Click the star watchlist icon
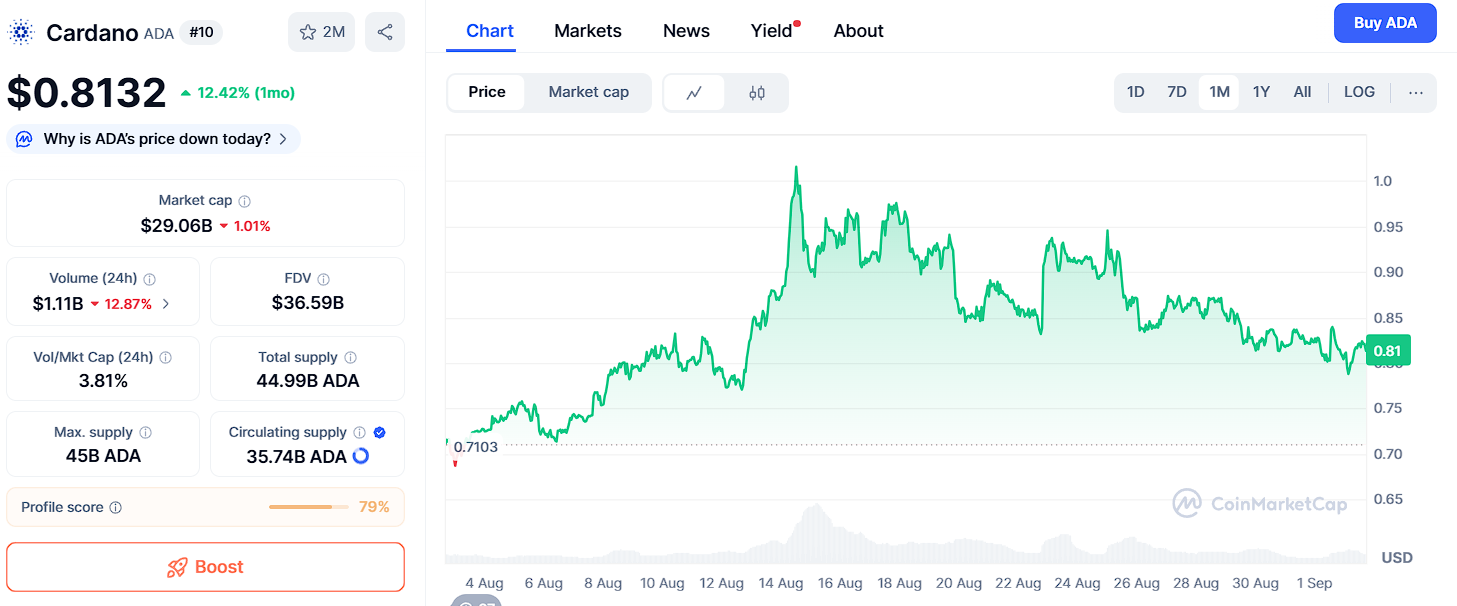1457x606 pixels. click(x=308, y=32)
